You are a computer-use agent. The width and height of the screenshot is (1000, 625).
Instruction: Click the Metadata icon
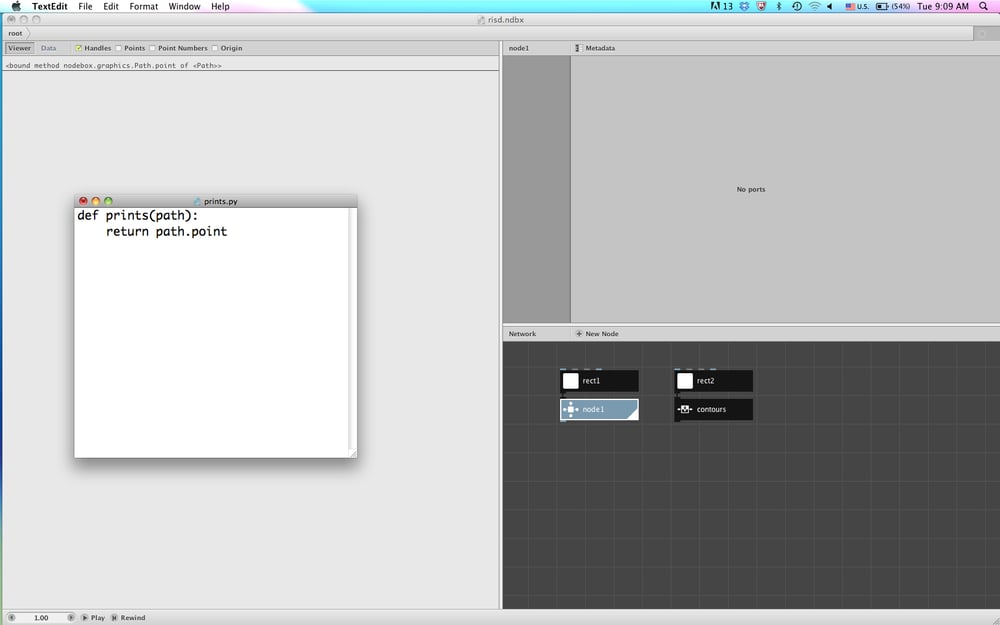(x=578, y=48)
